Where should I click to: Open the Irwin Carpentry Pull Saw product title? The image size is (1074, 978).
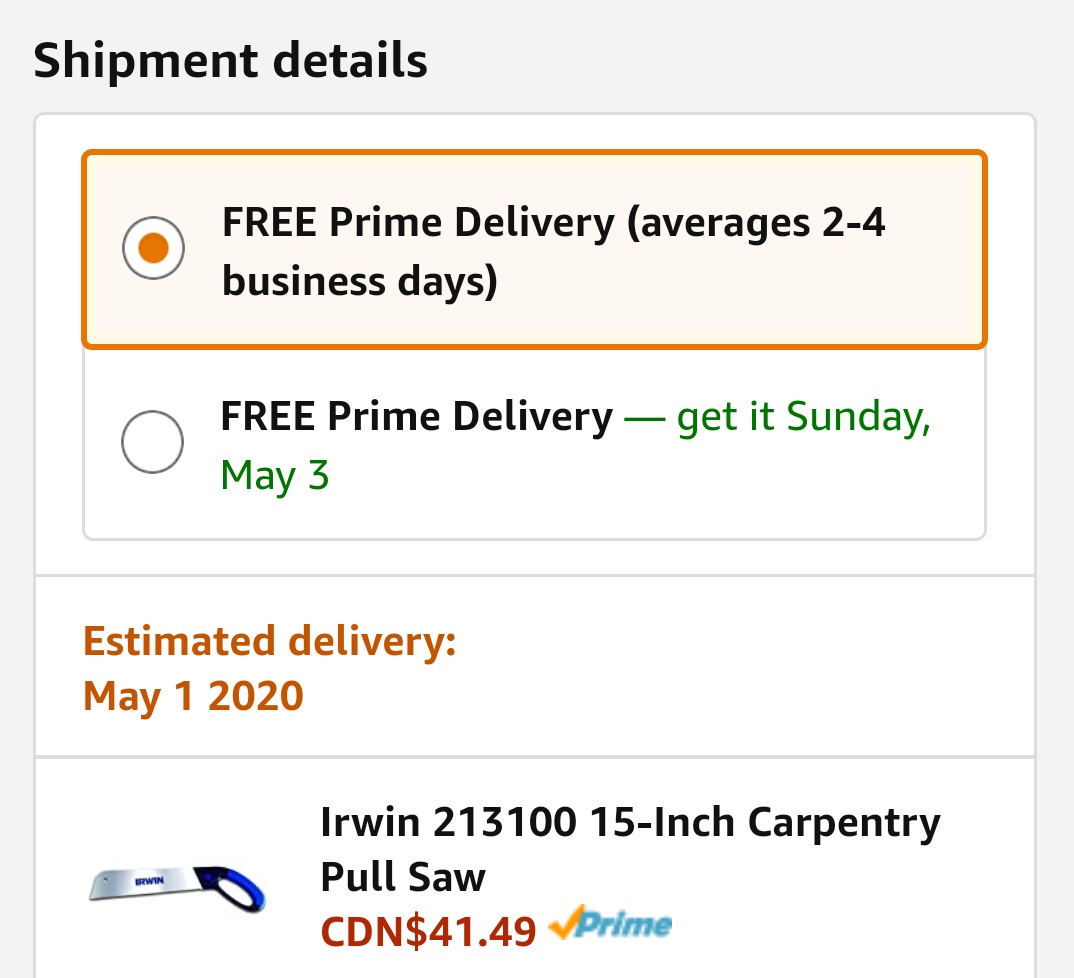click(x=630, y=849)
